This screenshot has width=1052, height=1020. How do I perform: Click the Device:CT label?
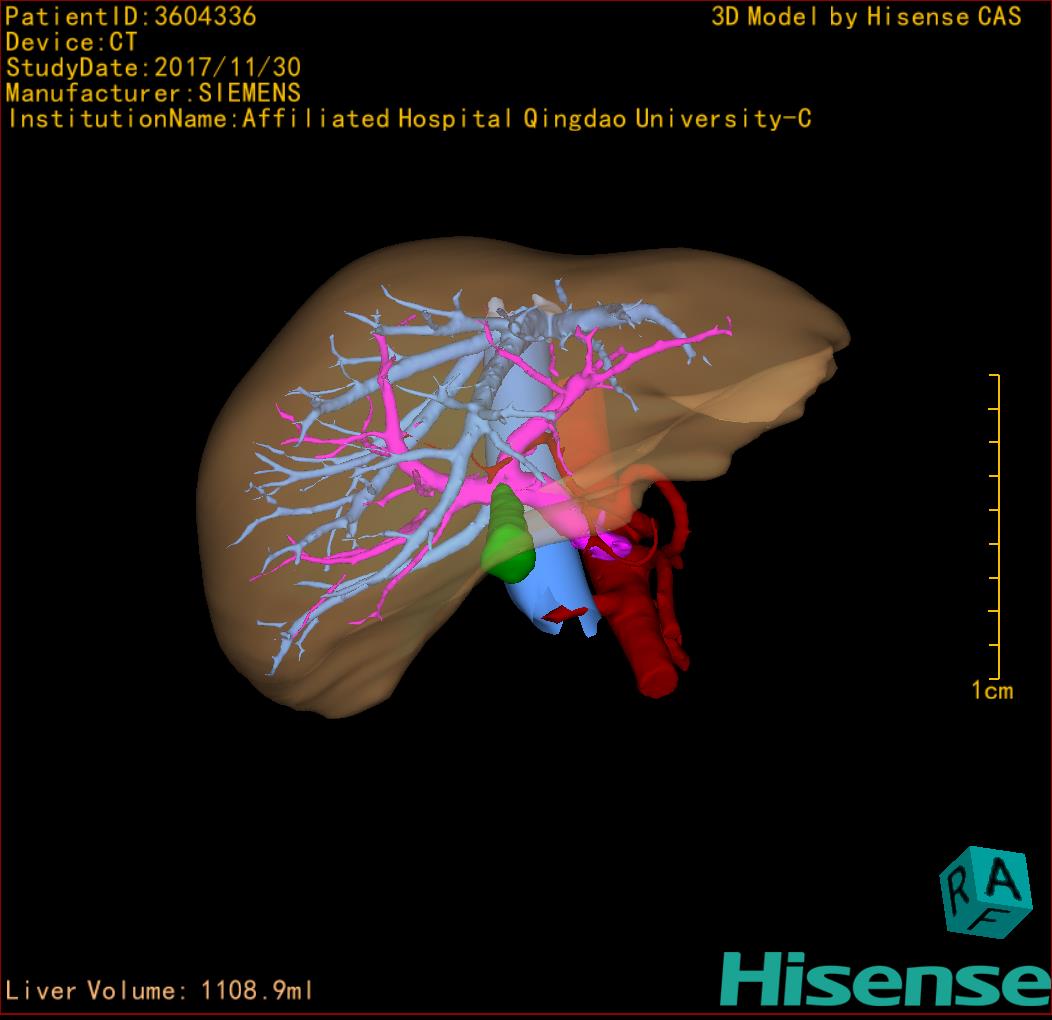tap(72, 43)
